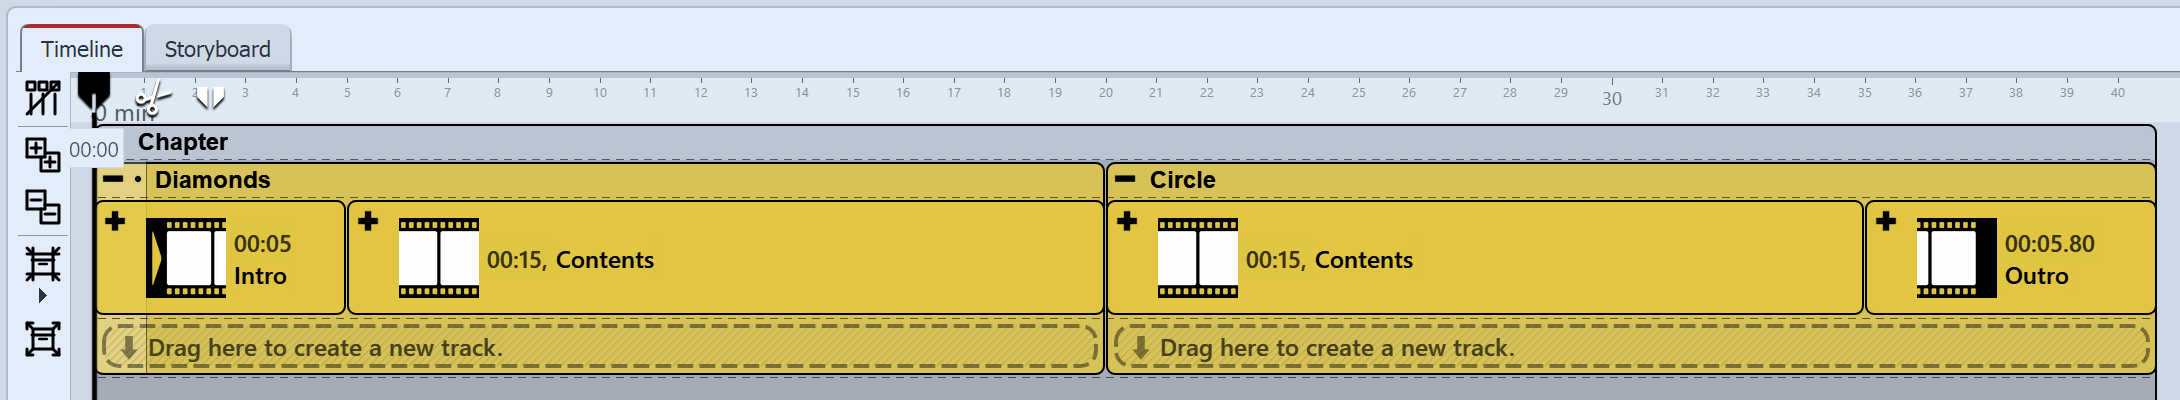Click the Chapter header label
This screenshot has width=2180, height=400.
click(183, 142)
